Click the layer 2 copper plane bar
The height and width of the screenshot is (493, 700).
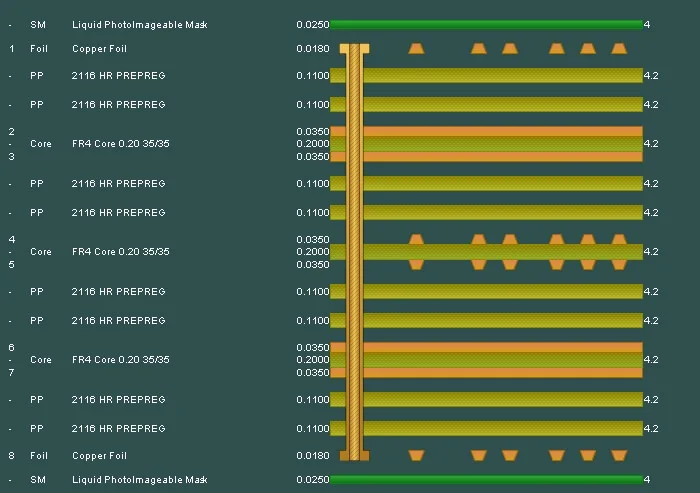click(x=500, y=131)
